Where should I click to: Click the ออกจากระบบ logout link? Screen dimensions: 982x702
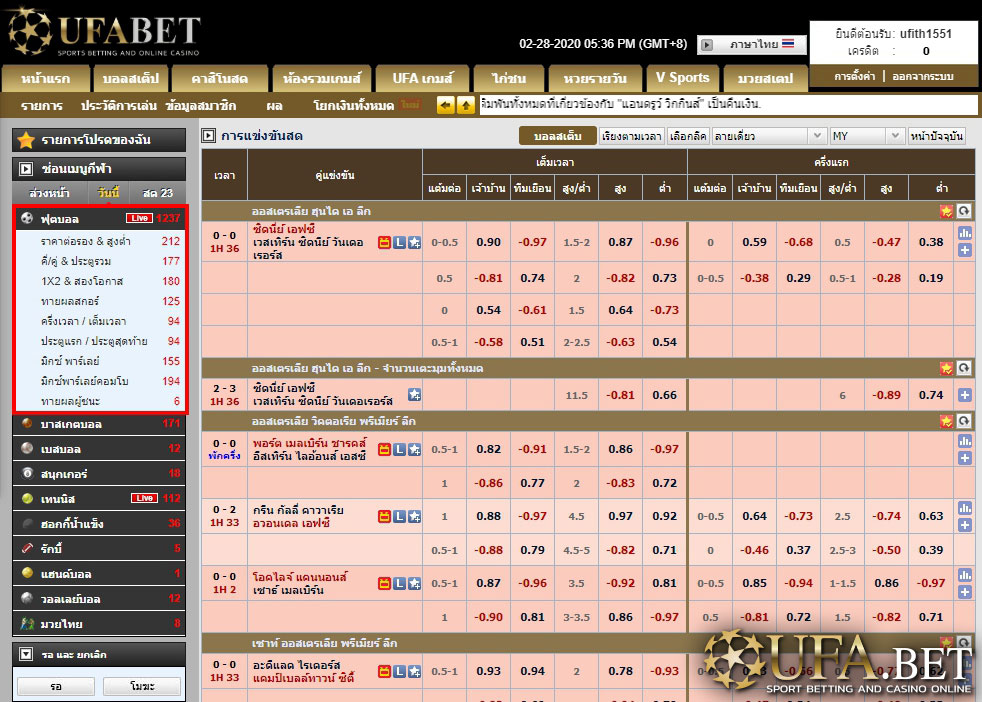(x=923, y=76)
